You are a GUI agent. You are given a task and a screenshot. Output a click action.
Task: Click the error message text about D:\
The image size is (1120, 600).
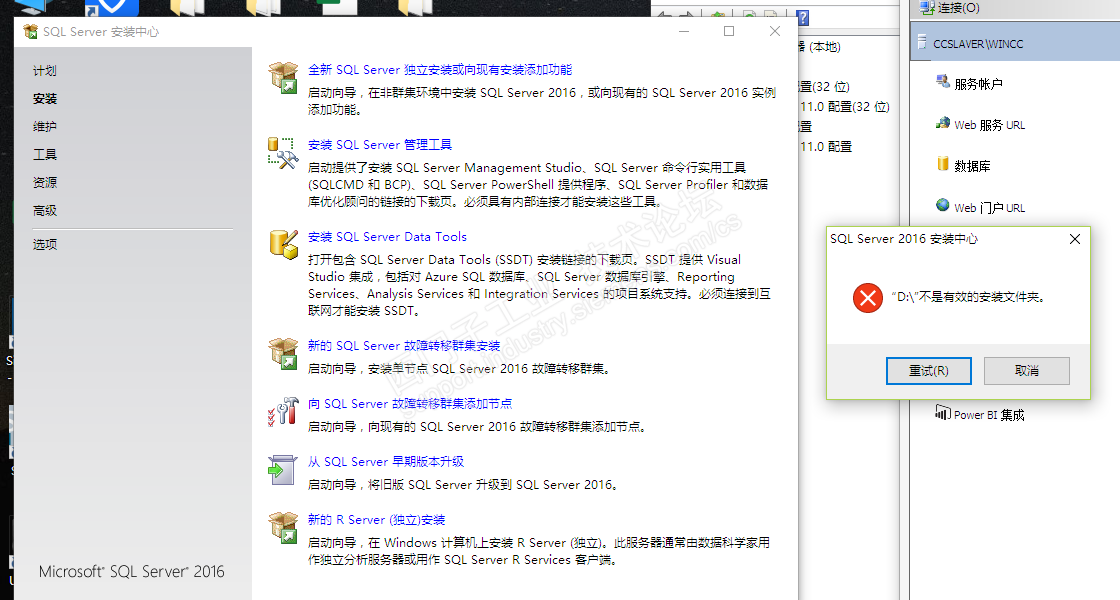(x=969, y=297)
